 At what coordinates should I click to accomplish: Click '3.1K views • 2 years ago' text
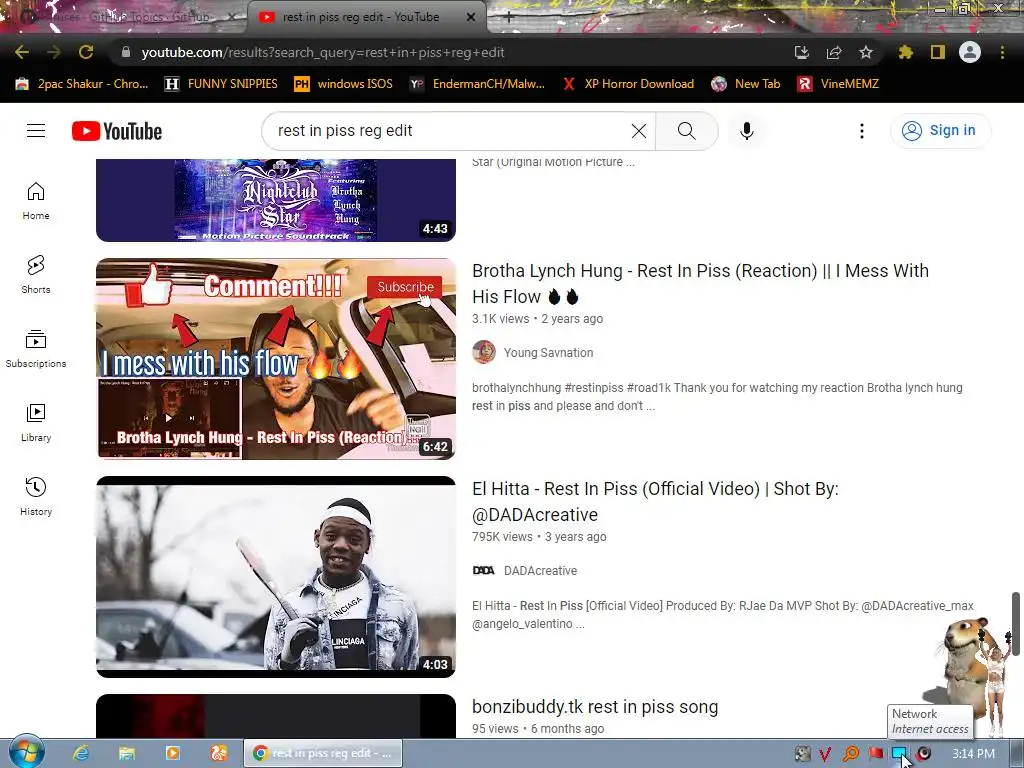[537, 319]
